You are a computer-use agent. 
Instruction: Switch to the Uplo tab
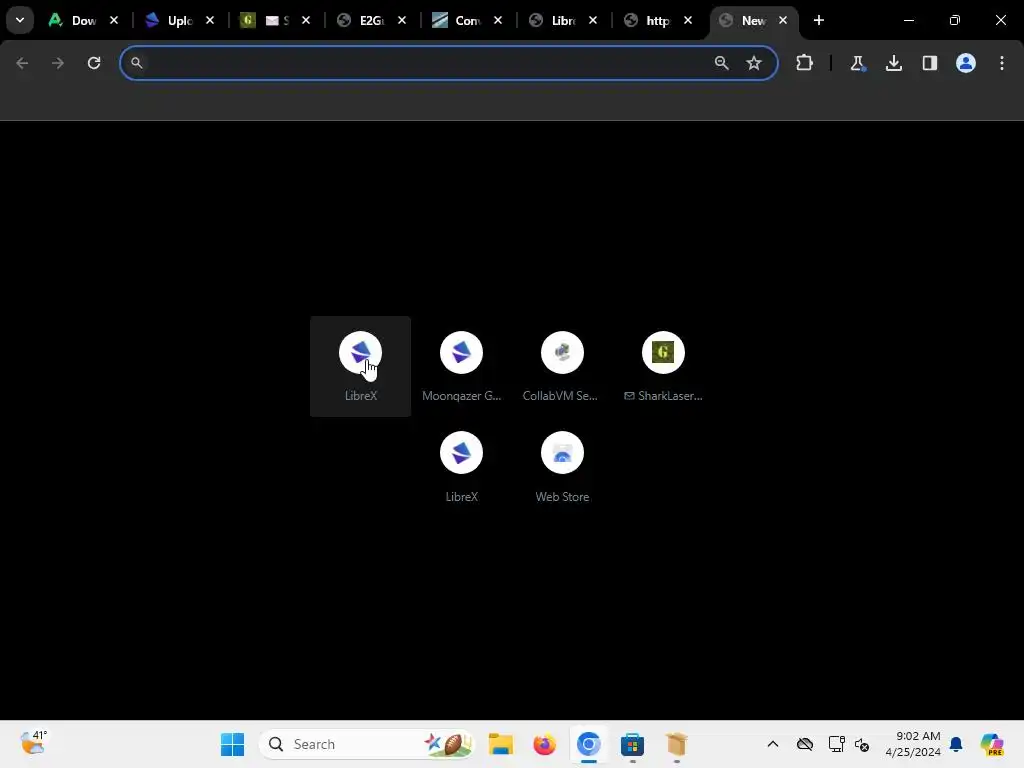click(x=168, y=20)
